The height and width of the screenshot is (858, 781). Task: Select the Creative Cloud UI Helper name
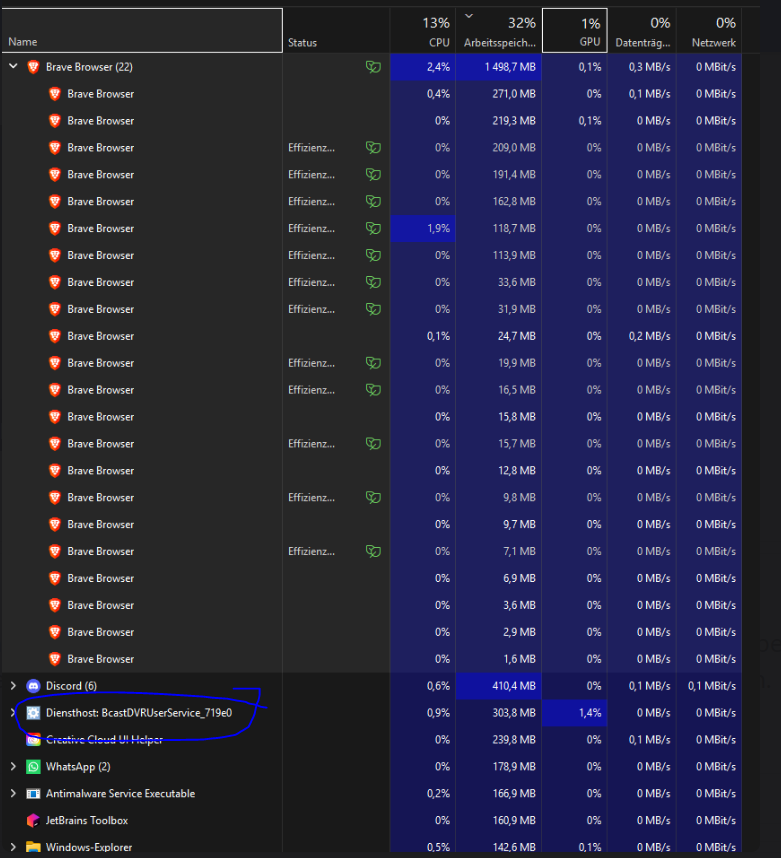click(x=105, y=740)
